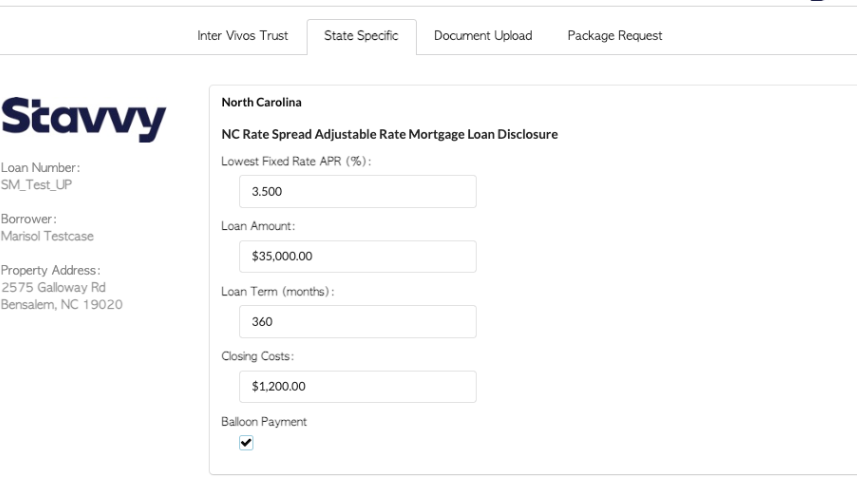Click the Balloon Payment label
This screenshot has height=492, width=857.
[264, 422]
